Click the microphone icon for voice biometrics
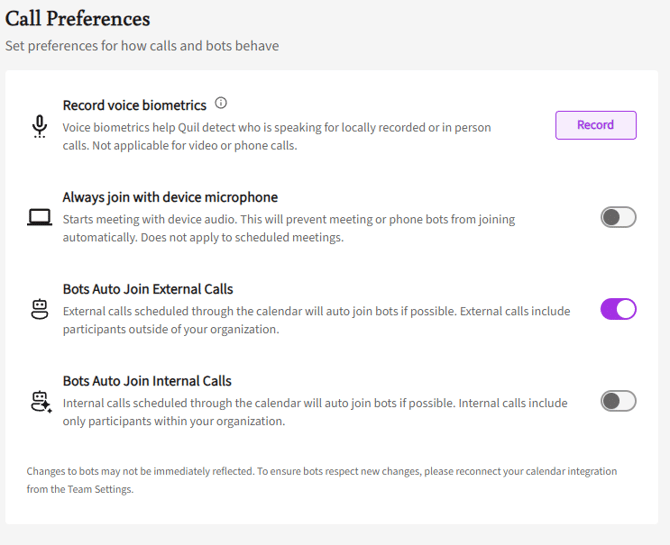 (x=39, y=125)
